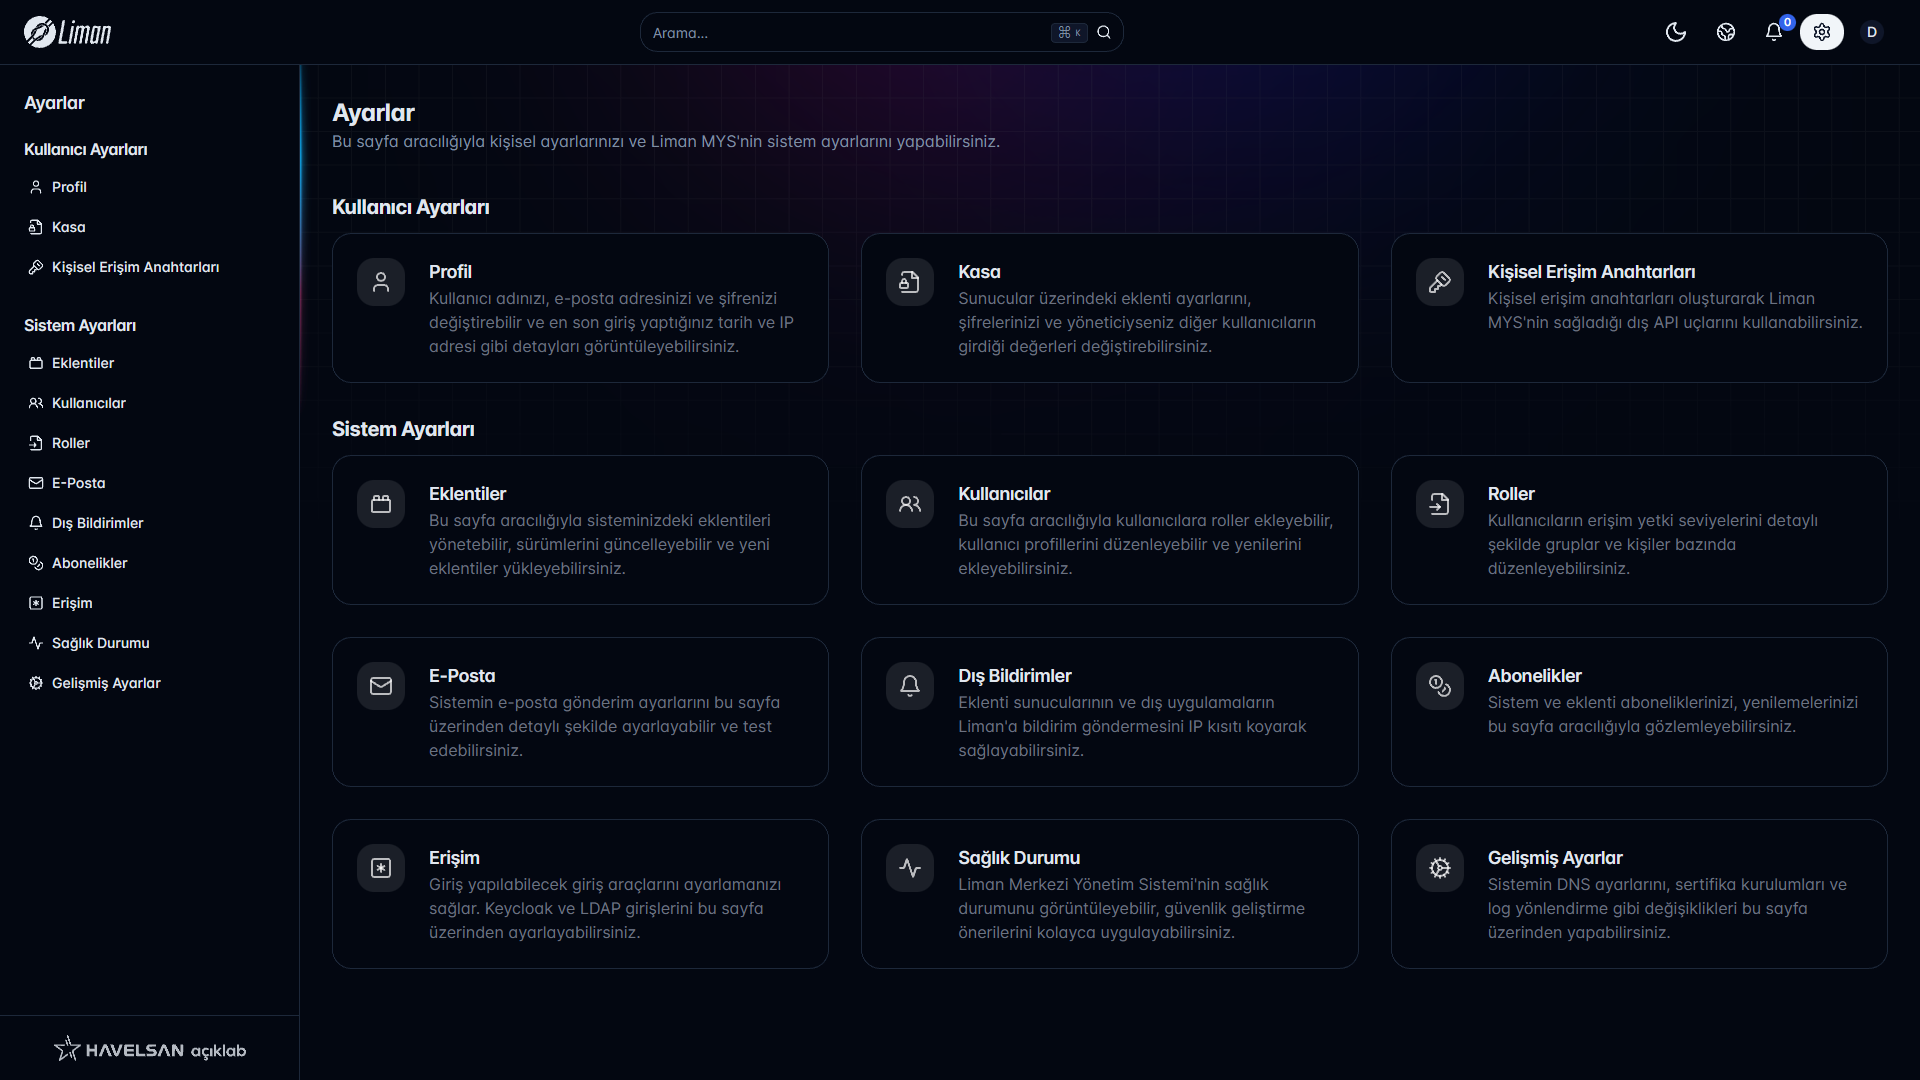Image resolution: width=1920 pixels, height=1080 pixels.
Task: Open user avatar menu labeled D
Action: click(x=1872, y=32)
